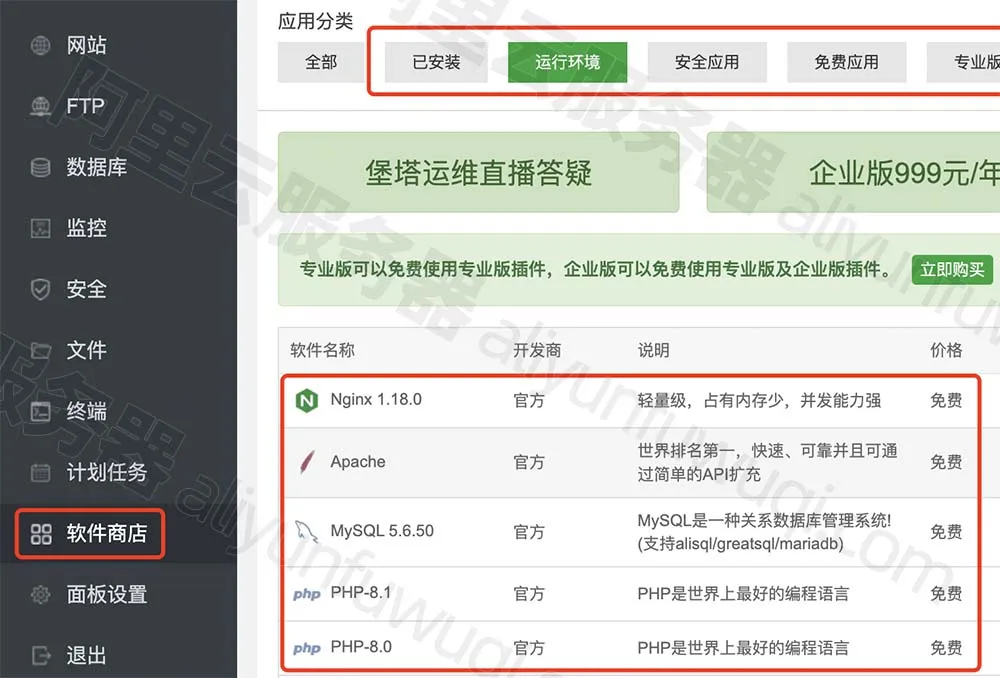
Task: Switch to the 已安装 (Installed) tab
Action: 435,61
